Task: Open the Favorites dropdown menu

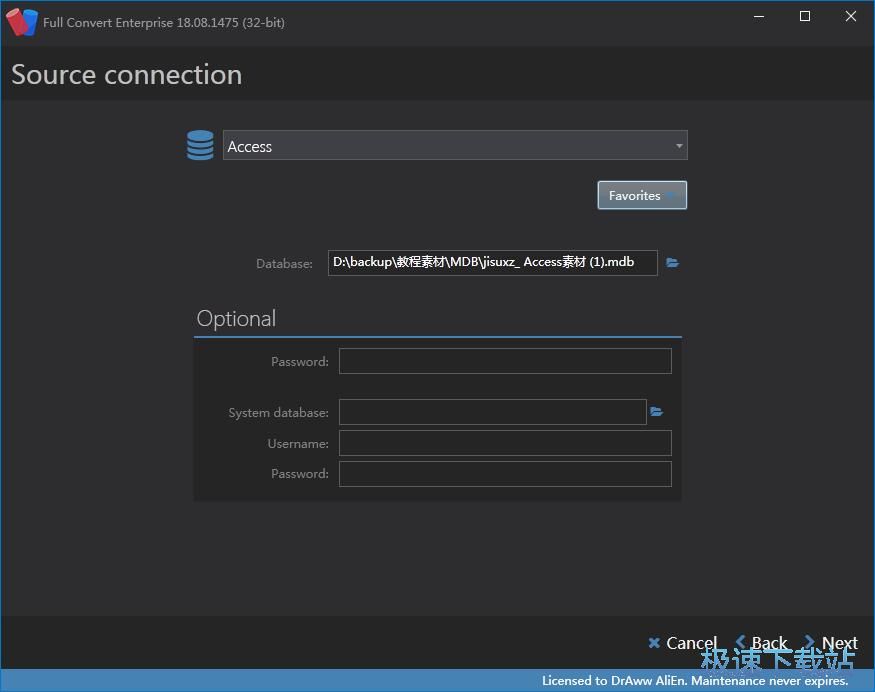Action: (x=642, y=196)
